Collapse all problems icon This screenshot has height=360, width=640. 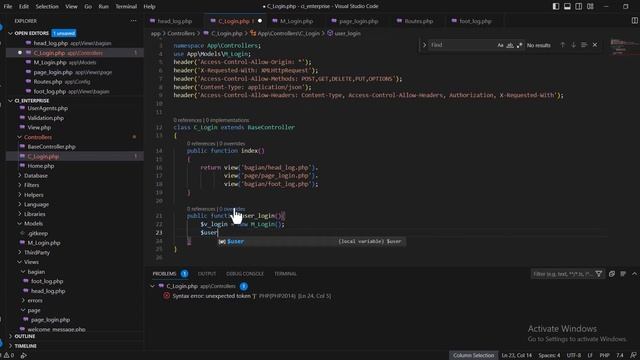coord(611,274)
